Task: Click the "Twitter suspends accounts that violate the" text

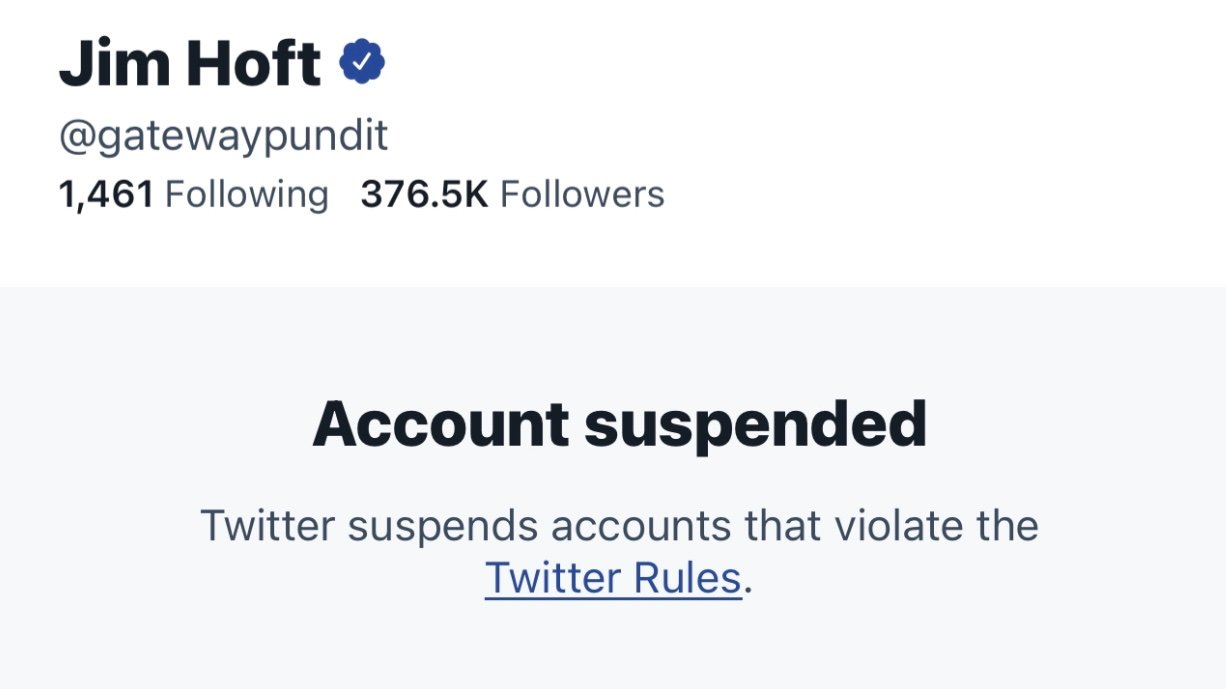Action: click(x=619, y=525)
